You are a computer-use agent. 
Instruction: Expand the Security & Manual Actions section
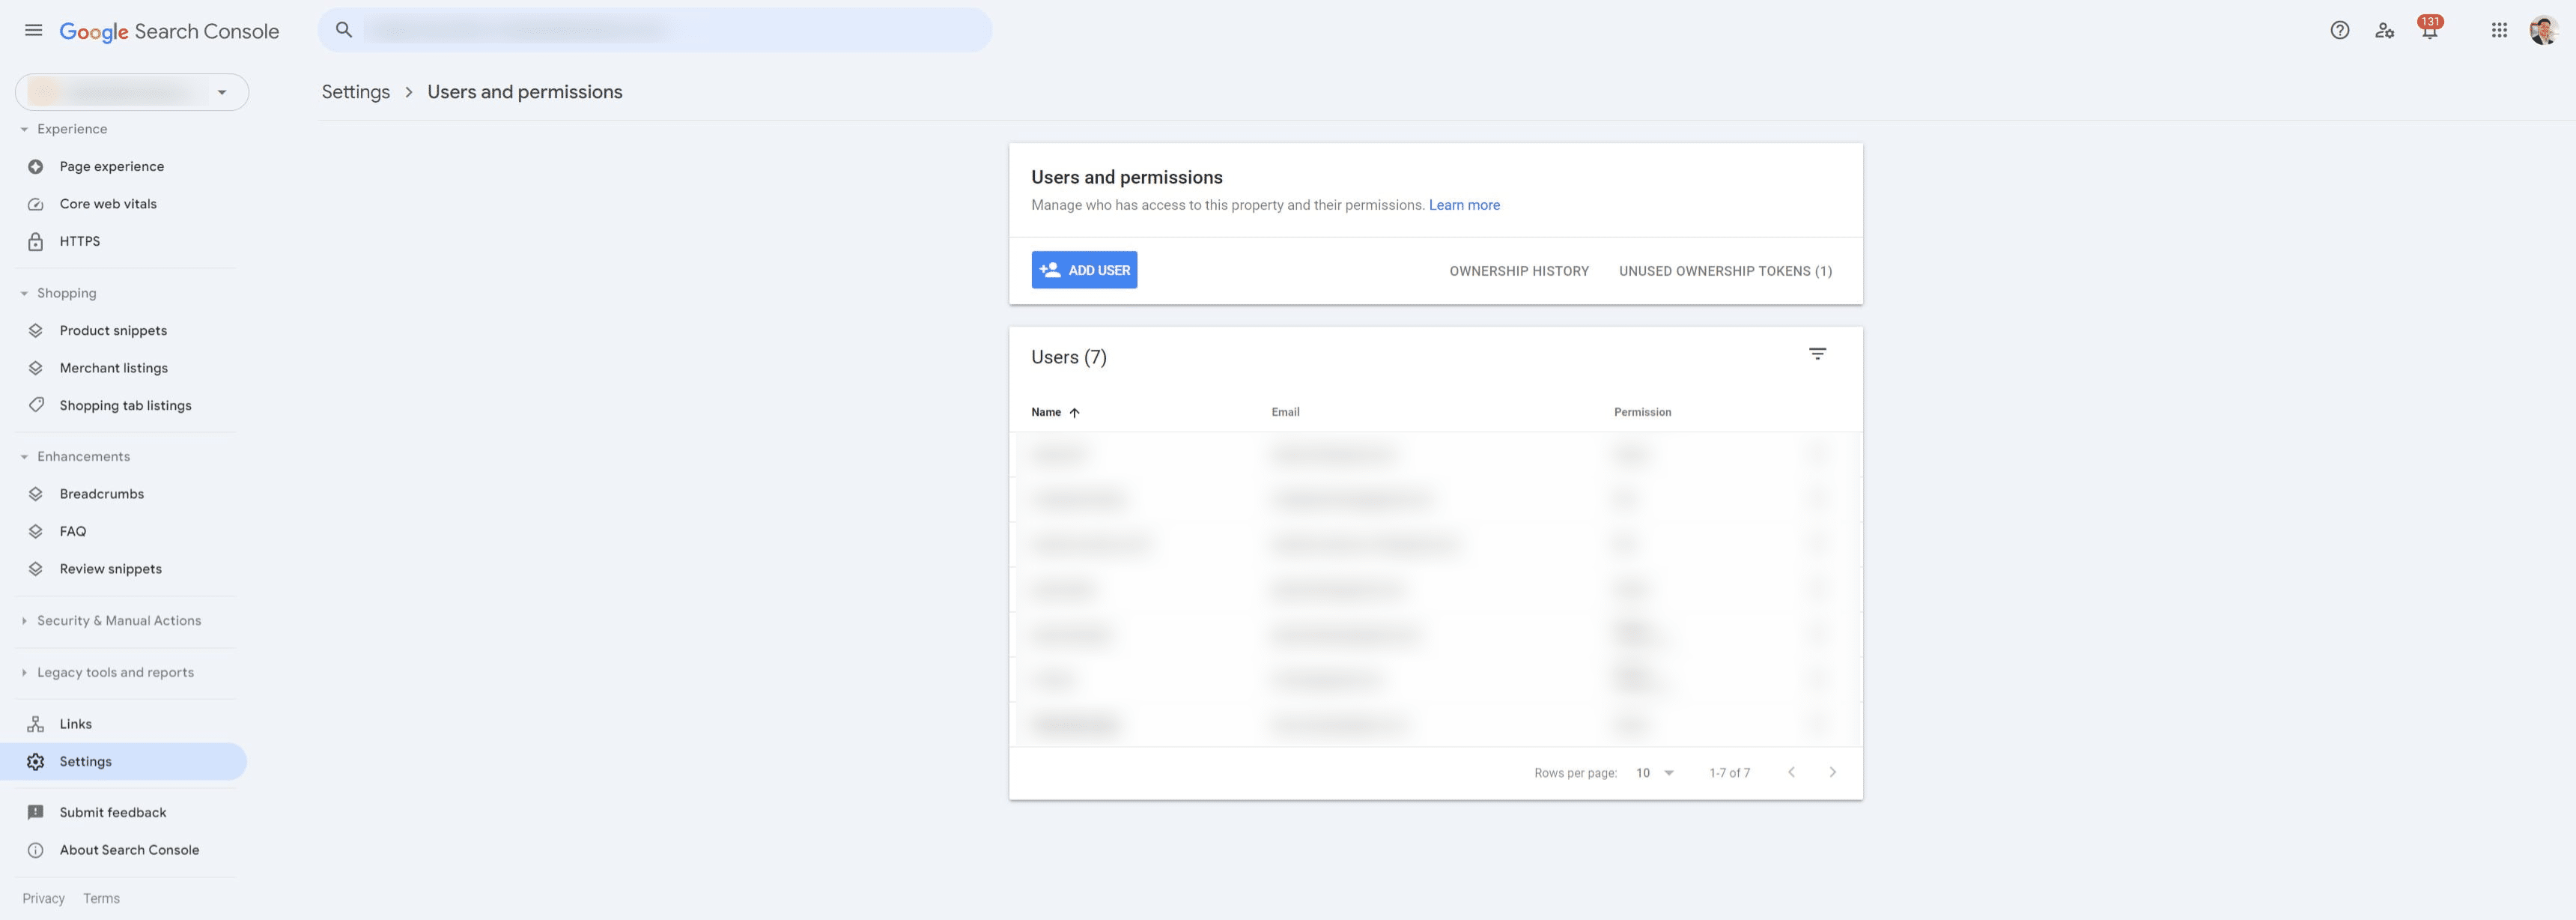pyautogui.click(x=119, y=620)
